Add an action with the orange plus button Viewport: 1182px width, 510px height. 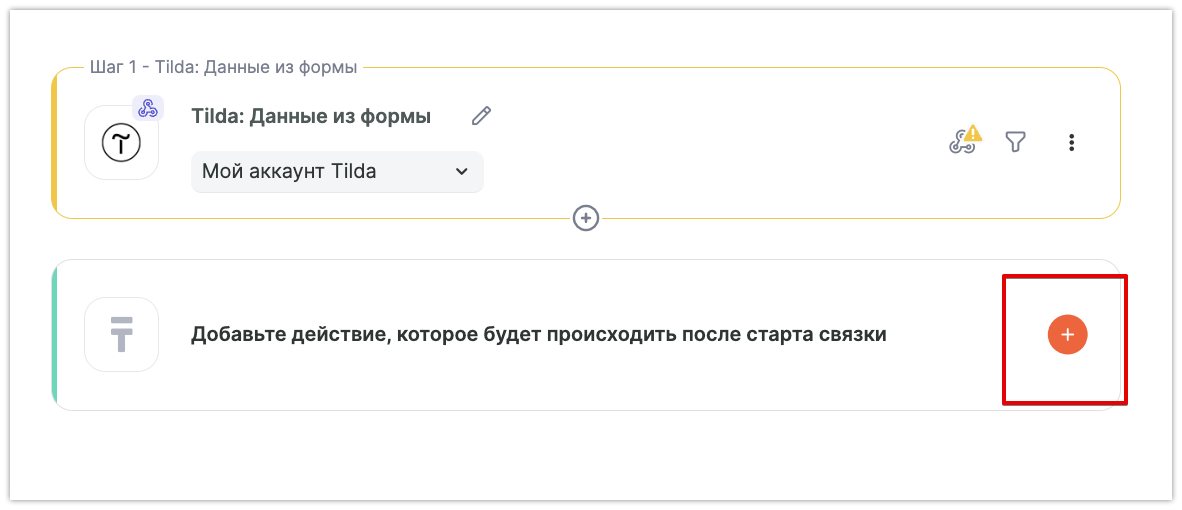[1067, 334]
